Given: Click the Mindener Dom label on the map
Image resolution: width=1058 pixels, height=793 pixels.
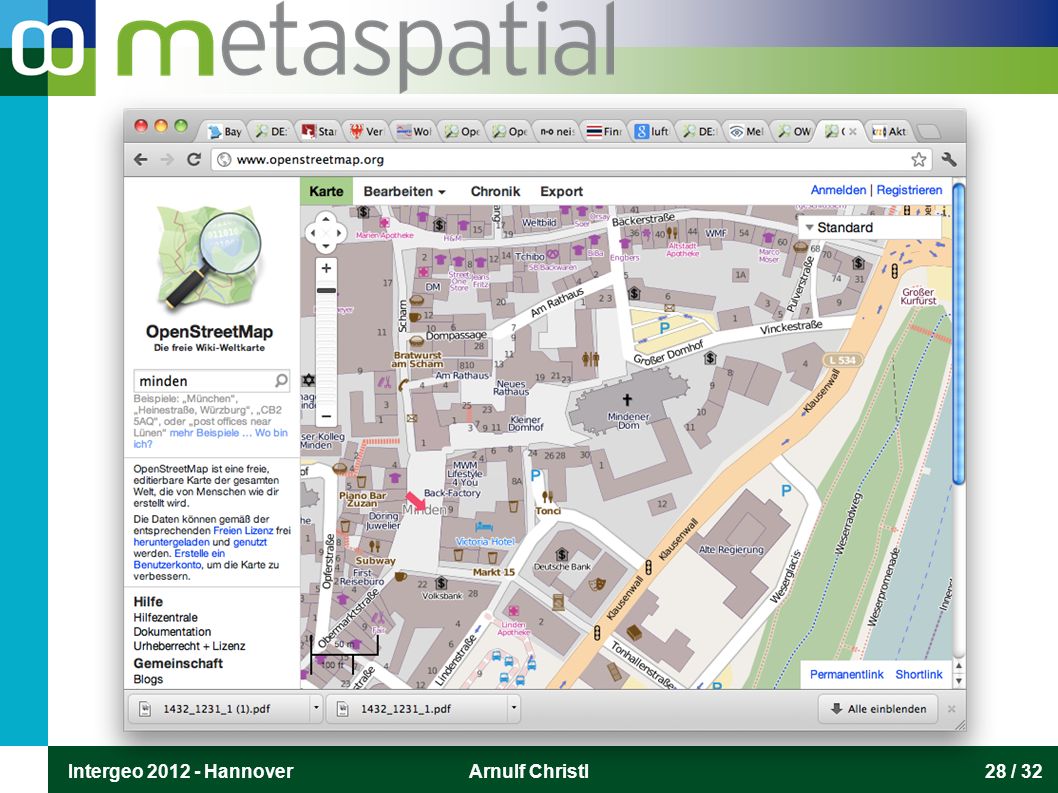Looking at the screenshot, I should (x=628, y=421).
